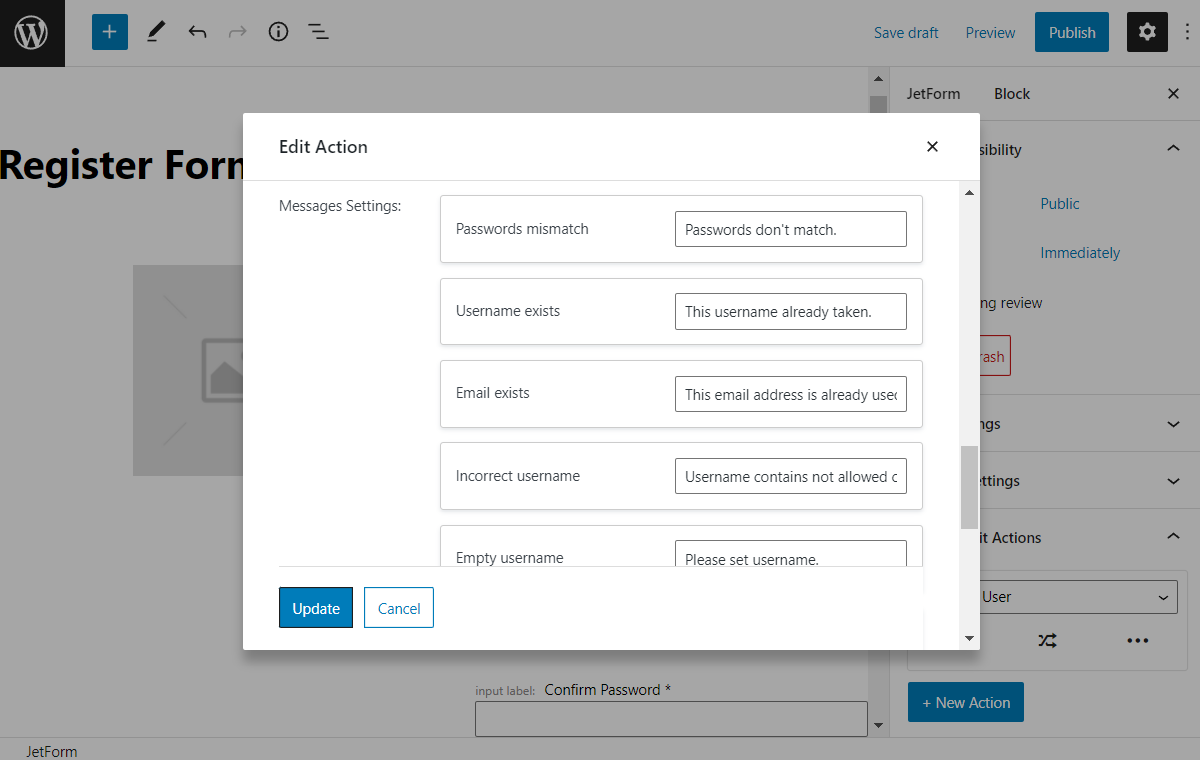Open the Options three-dot menu
The image size is (1200, 760).
[1188, 32]
